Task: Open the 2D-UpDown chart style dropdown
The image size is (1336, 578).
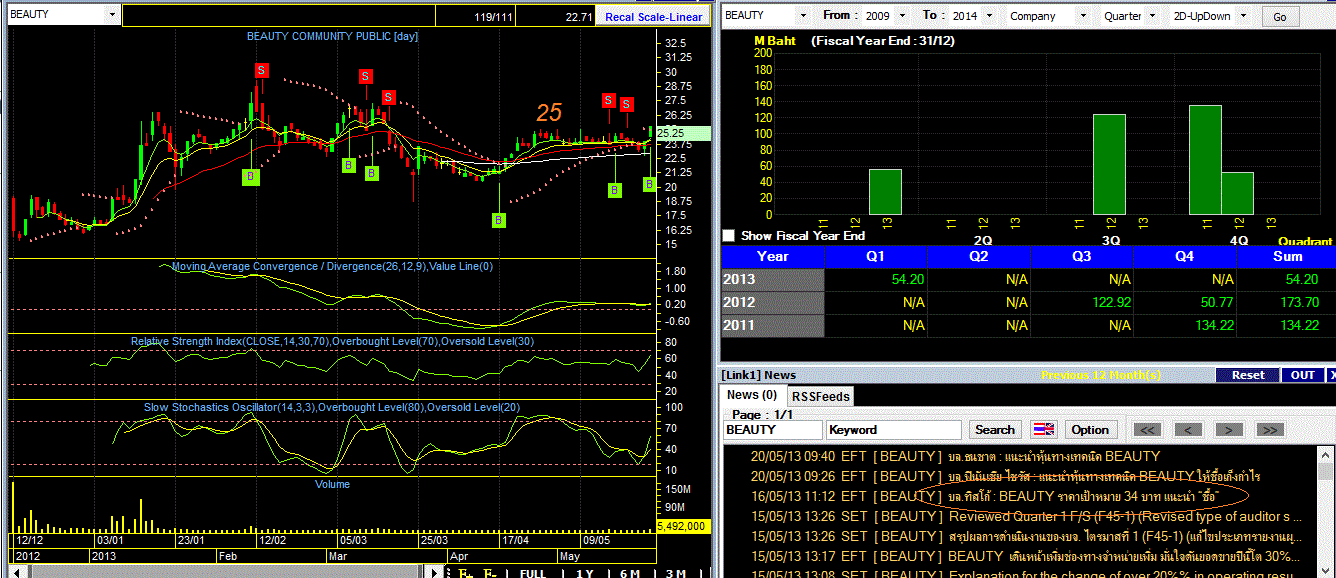Action: point(1244,16)
